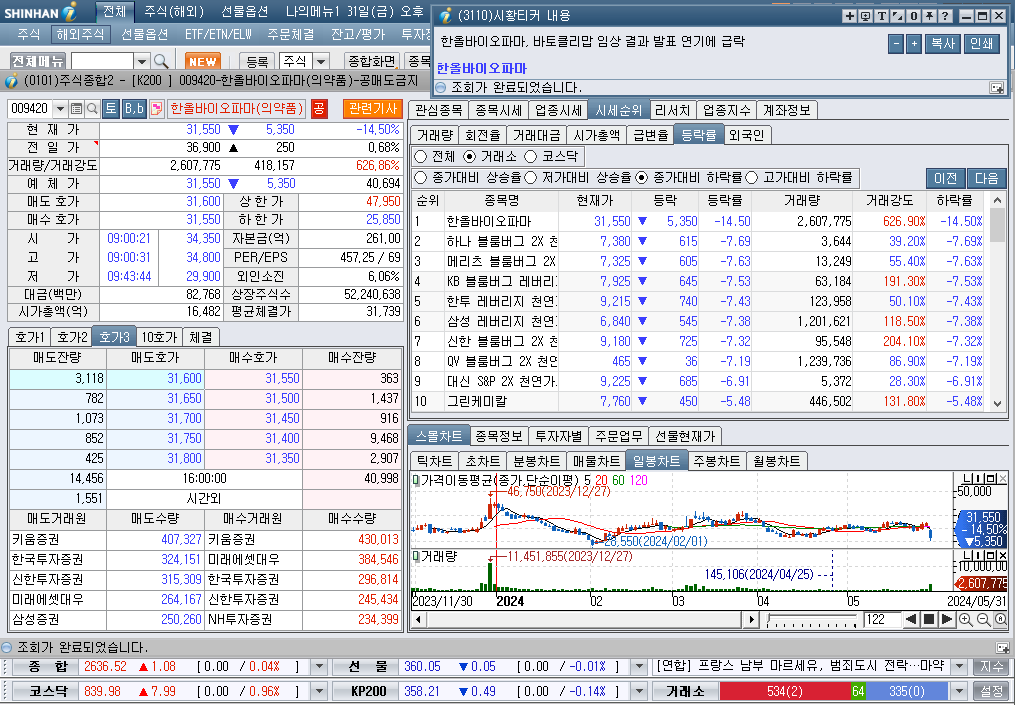This screenshot has width=1015, height=705.
Task: Select the 월봉차트 chart tab
Action: point(776,462)
